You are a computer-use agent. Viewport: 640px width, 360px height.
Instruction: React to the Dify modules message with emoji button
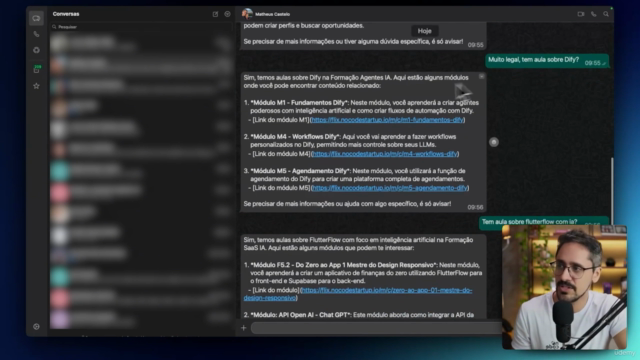point(494,142)
